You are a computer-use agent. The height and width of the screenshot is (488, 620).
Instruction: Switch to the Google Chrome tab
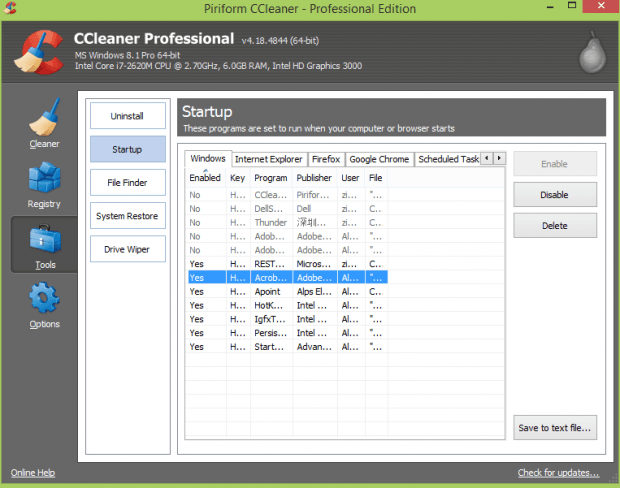(x=380, y=159)
